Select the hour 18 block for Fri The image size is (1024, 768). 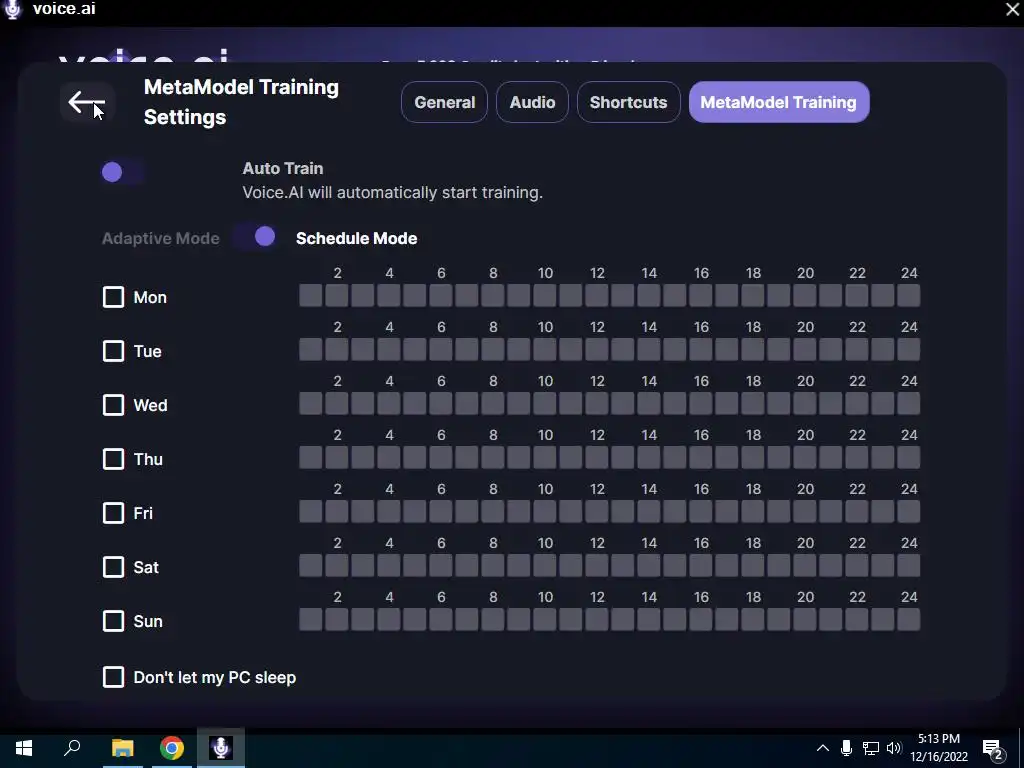[x=752, y=511]
